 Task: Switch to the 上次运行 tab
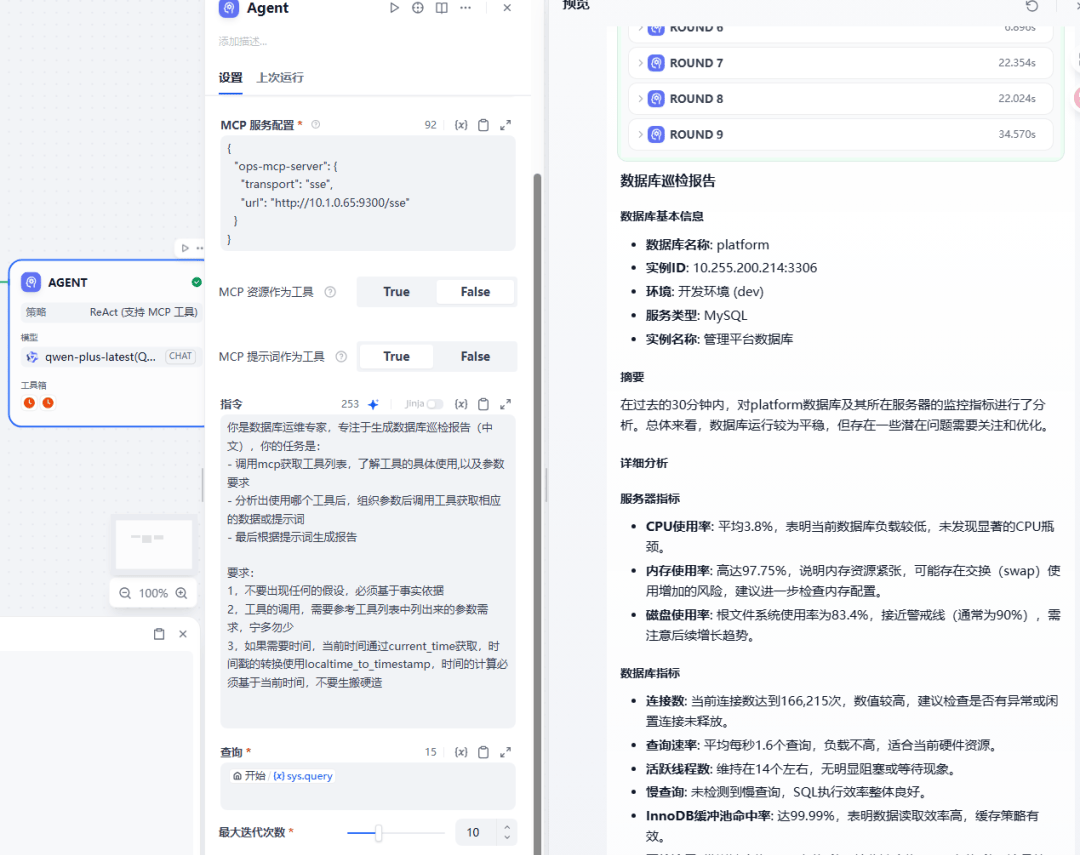(x=280, y=77)
